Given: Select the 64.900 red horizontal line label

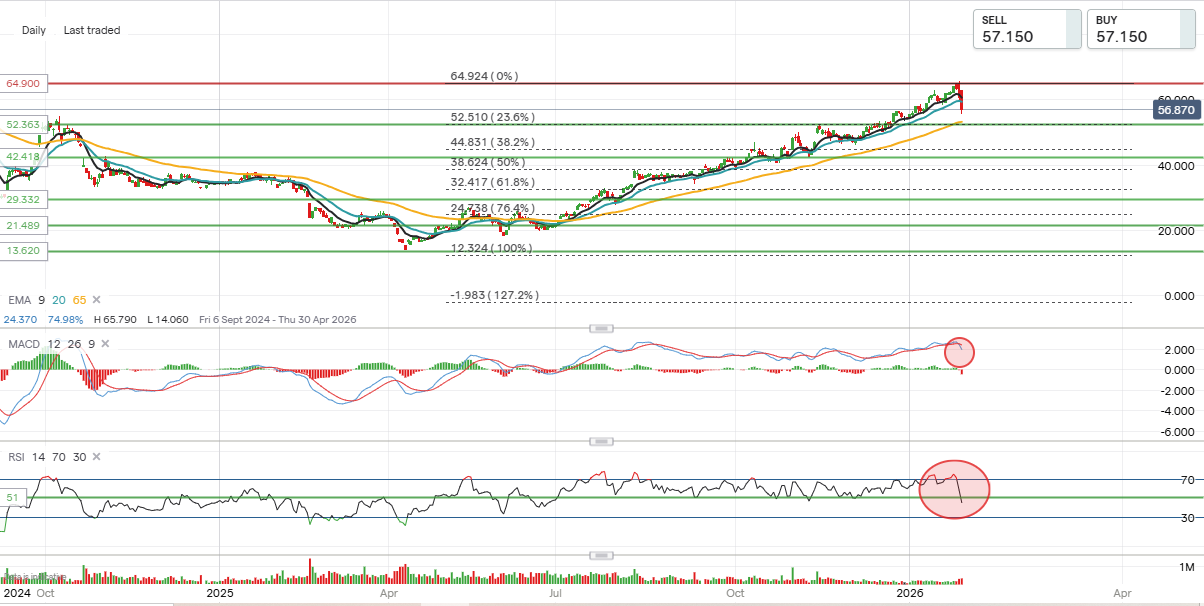Looking at the screenshot, I should [22, 84].
